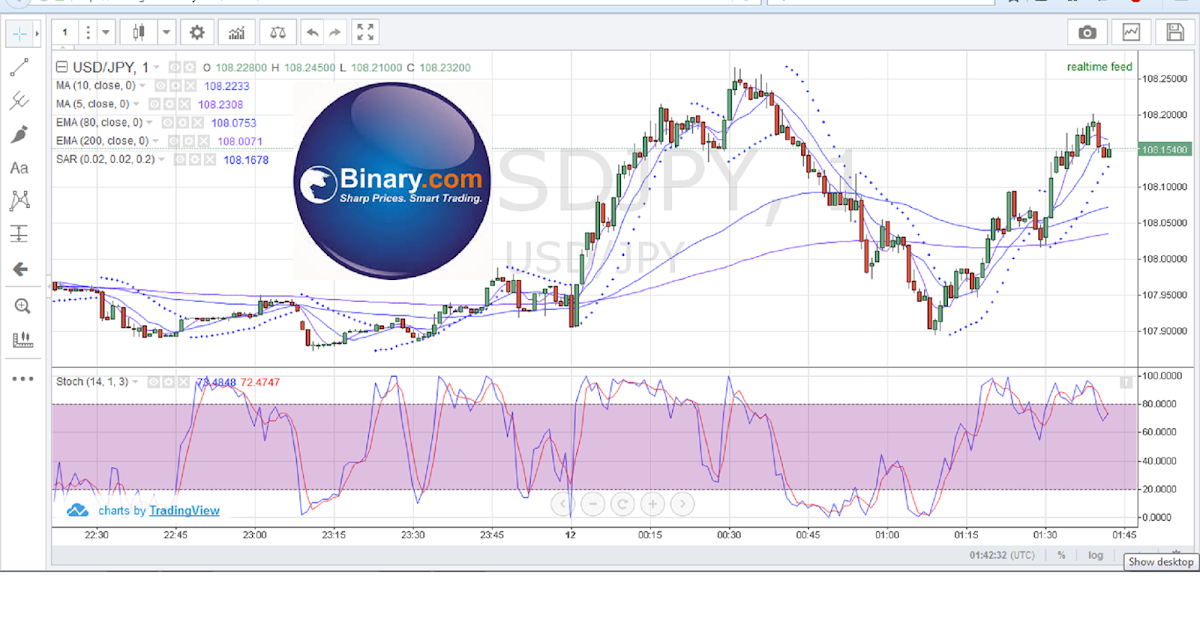
Task: Save the chart with floppy disk icon
Action: pyautogui.click(x=1175, y=33)
